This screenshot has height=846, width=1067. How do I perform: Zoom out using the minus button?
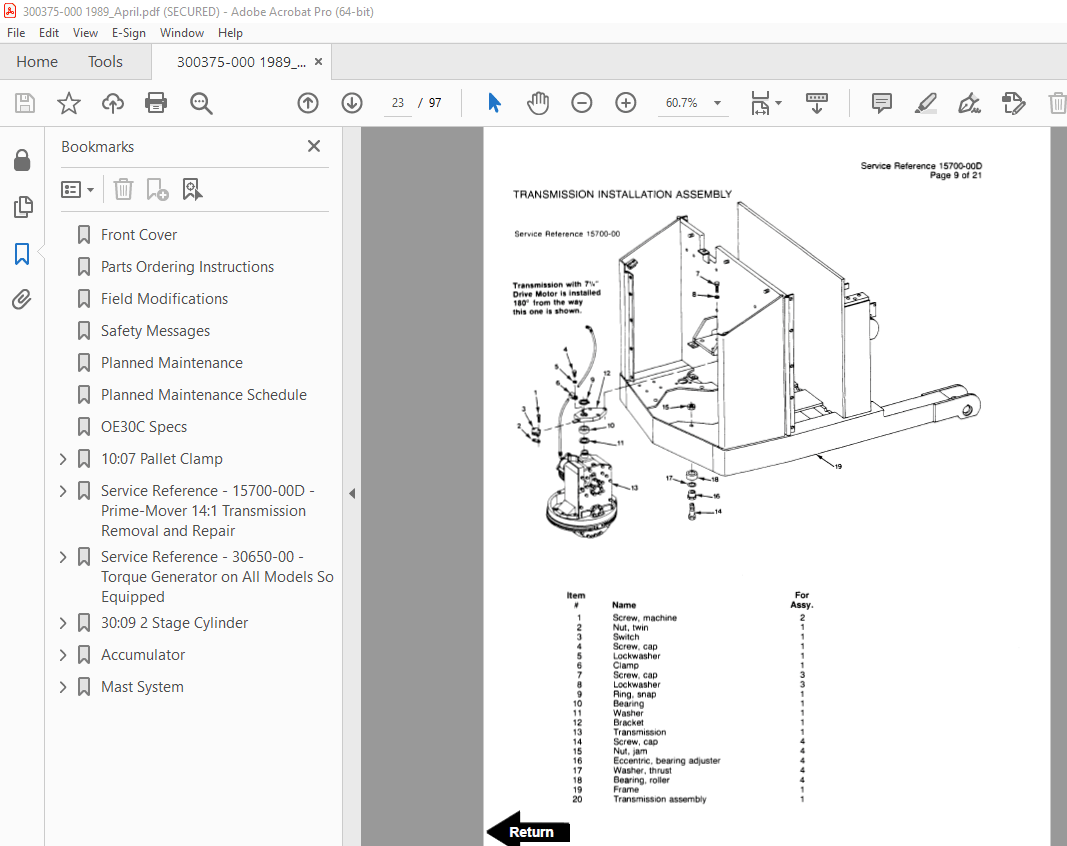(581, 102)
